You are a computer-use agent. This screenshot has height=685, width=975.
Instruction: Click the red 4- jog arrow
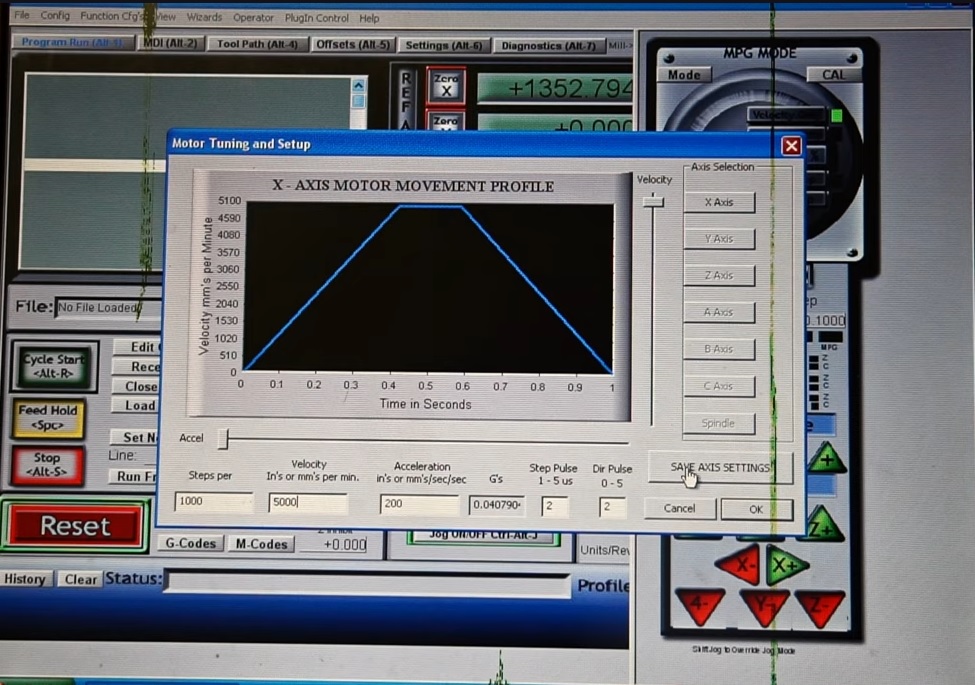699,606
